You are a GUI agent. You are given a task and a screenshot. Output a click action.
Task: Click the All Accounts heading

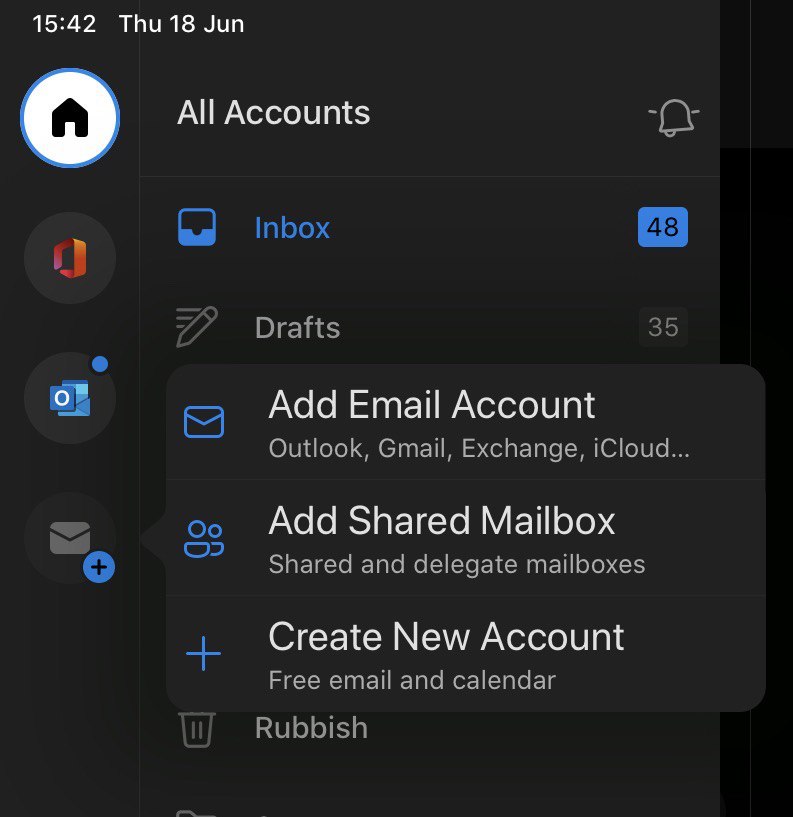pyautogui.click(x=274, y=113)
